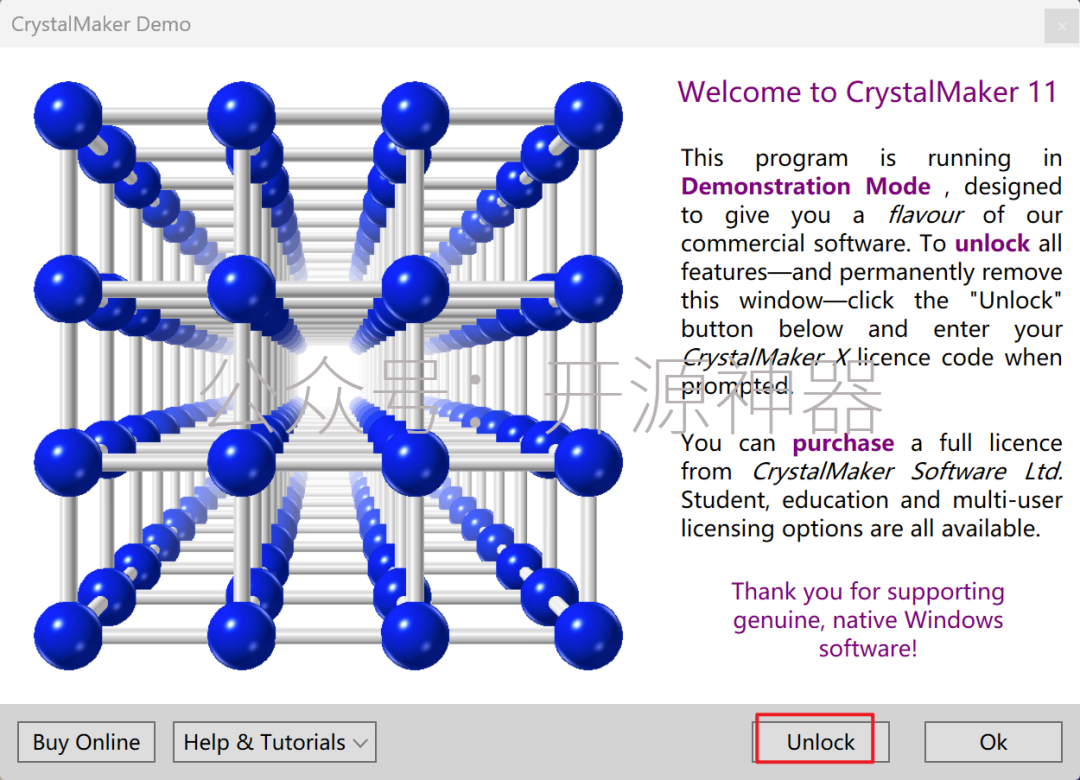Close the CrystalMaker Demo dialog
The height and width of the screenshot is (780, 1080).
coord(1061,26)
